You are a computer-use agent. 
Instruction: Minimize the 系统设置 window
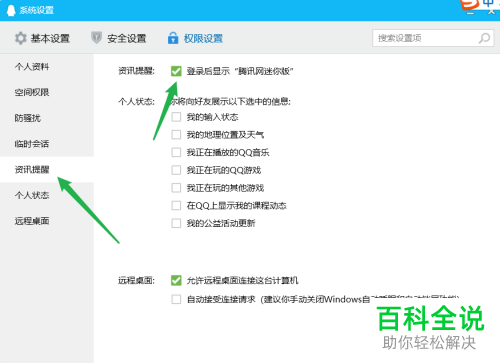pos(470,13)
